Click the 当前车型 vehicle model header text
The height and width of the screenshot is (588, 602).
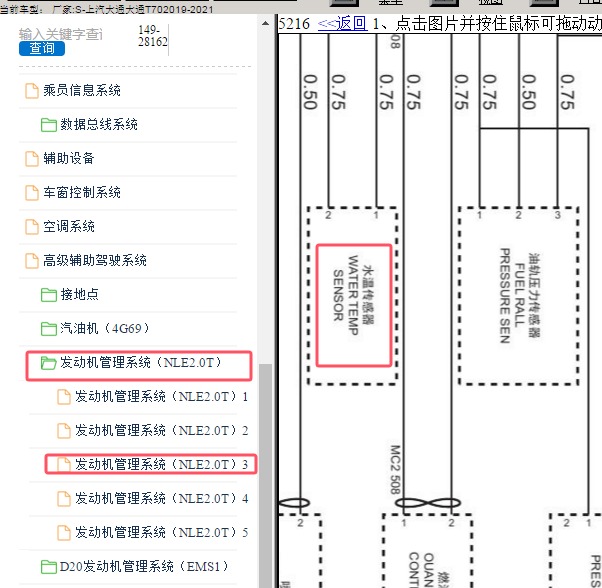(x=106, y=9)
